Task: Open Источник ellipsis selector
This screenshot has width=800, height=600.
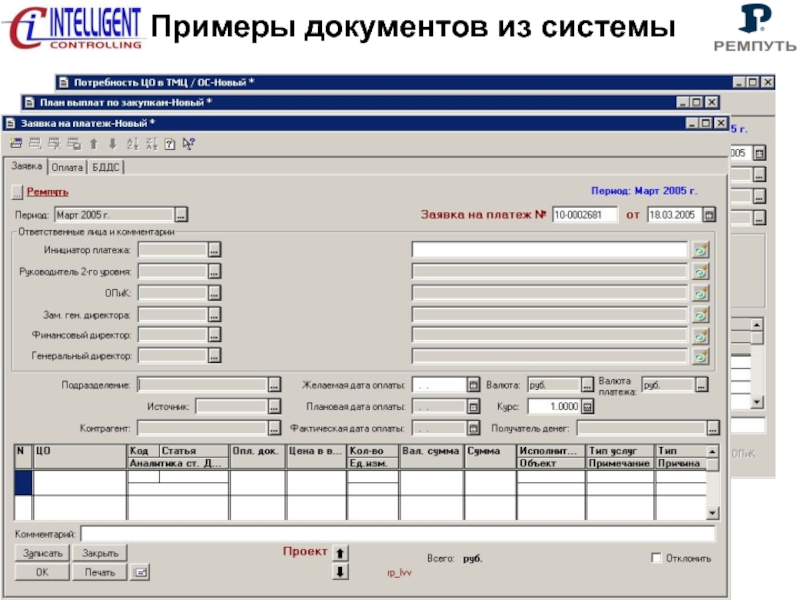Action: click(274, 407)
